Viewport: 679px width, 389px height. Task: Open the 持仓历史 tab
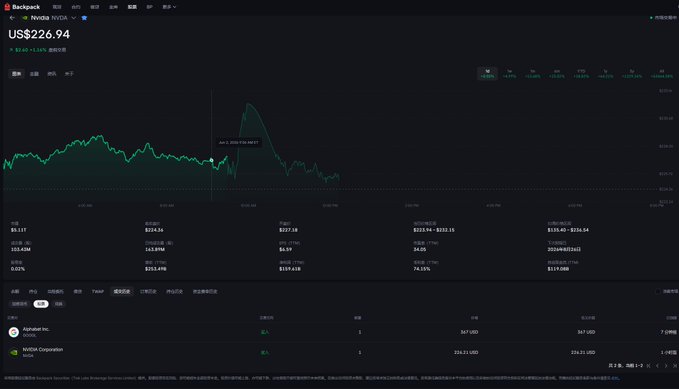pyautogui.click(x=175, y=292)
